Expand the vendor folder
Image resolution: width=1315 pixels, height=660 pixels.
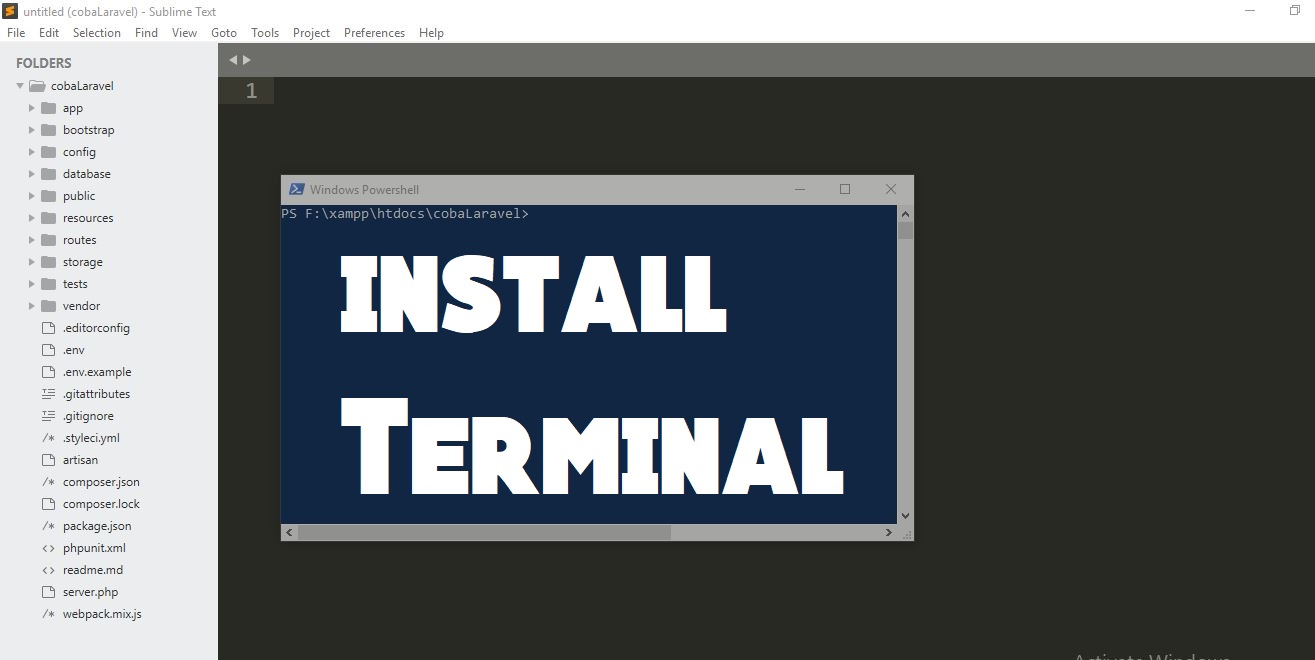pos(31,305)
